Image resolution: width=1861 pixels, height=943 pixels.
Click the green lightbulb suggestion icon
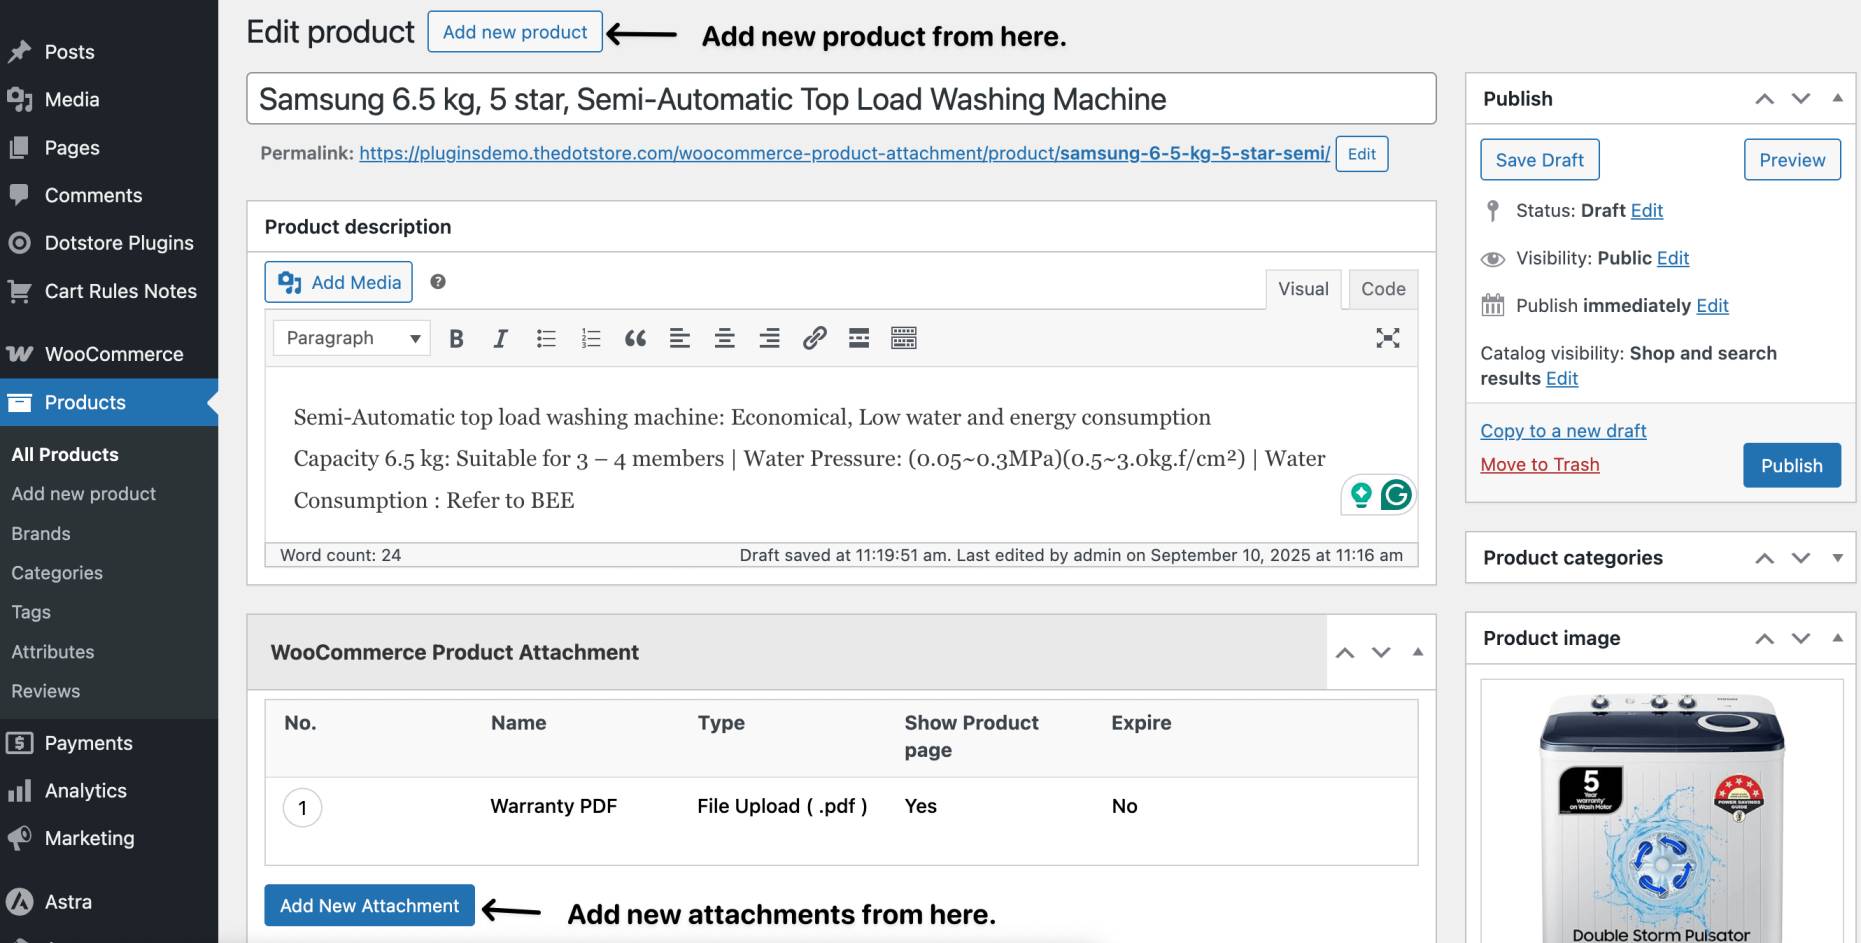pyautogui.click(x=1361, y=494)
